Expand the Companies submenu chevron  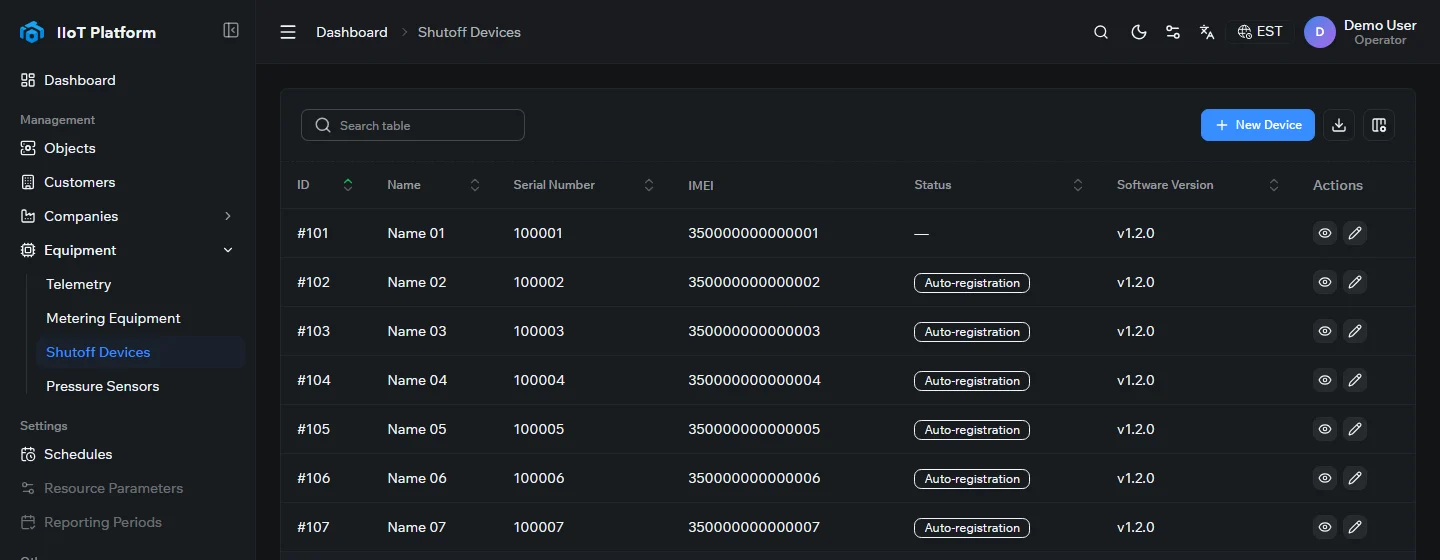click(228, 216)
